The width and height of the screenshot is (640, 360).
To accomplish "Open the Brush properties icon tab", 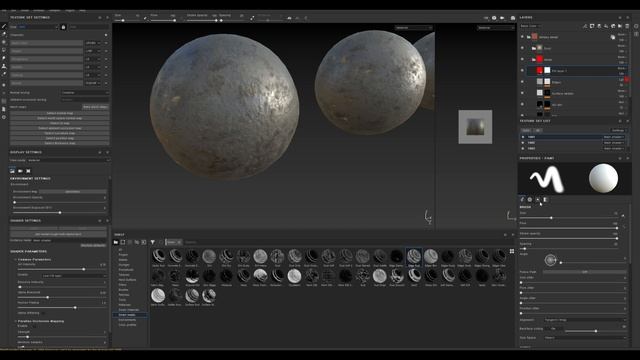I will (x=522, y=200).
